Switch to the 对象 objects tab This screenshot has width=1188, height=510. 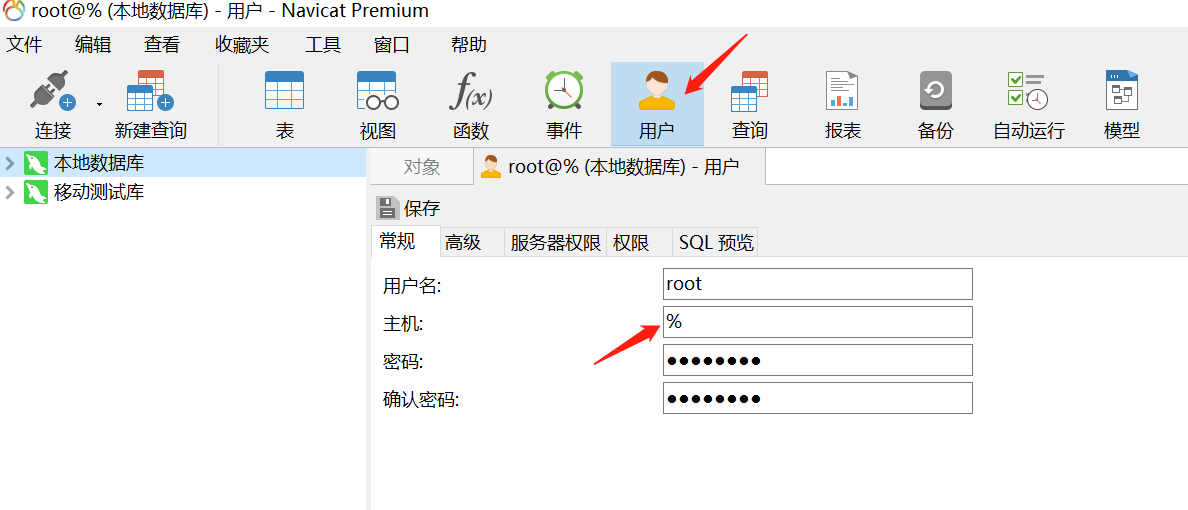point(422,167)
